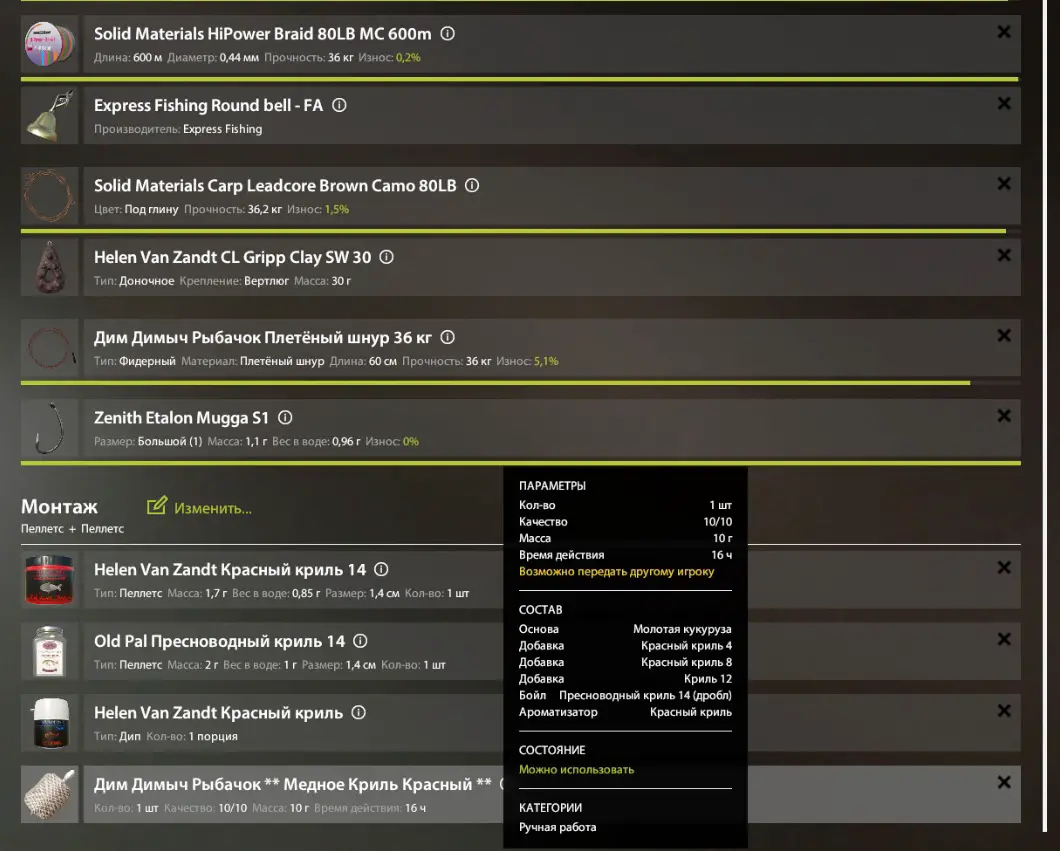
Task: Click Ручная работа category in tooltip
Action: (x=558, y=827)
